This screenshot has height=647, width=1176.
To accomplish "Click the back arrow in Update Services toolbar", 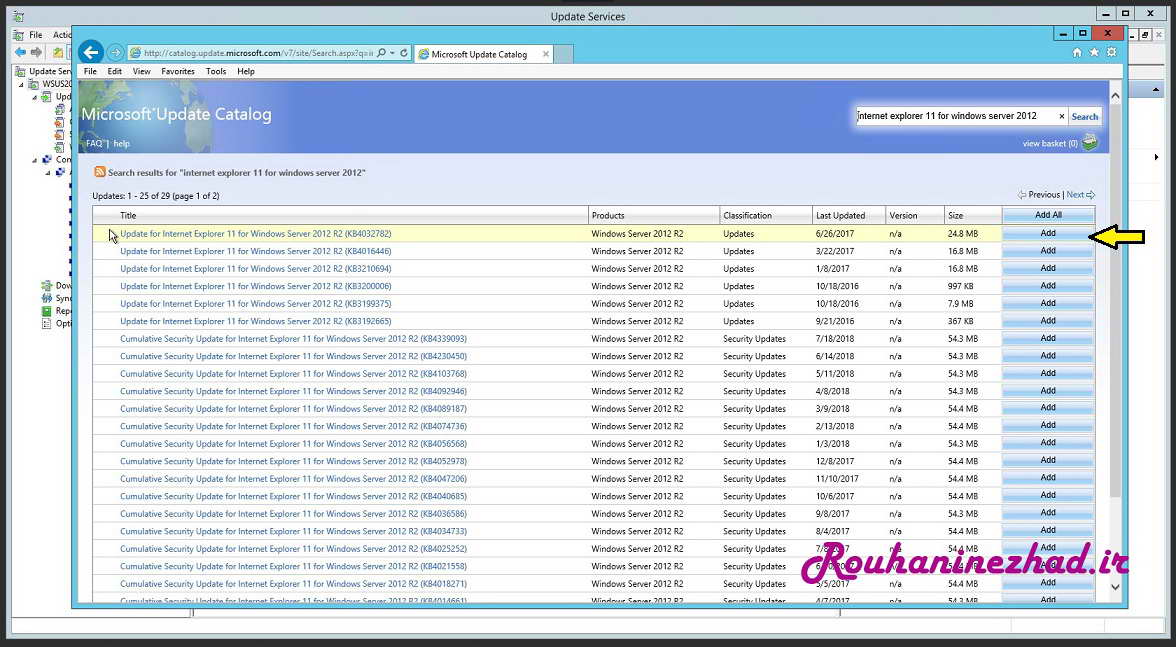I will click(20, 52).
